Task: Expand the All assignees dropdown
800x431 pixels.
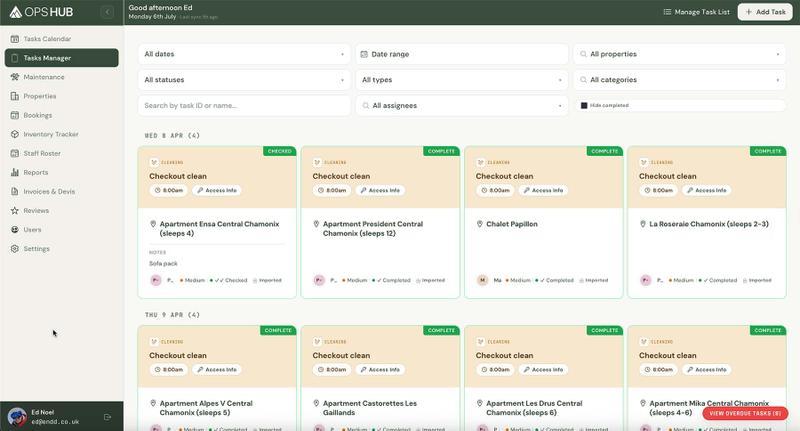Action: coord(462,106)
